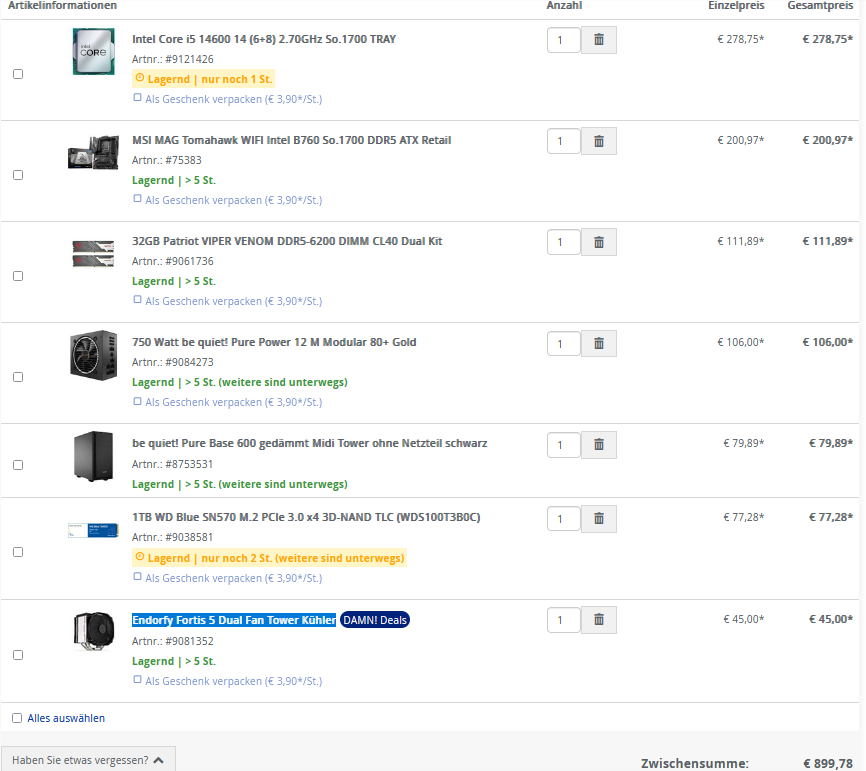
Task: Enable gift wrapping for Patriot VIPER VENOM
Action: tap(138, 300)
